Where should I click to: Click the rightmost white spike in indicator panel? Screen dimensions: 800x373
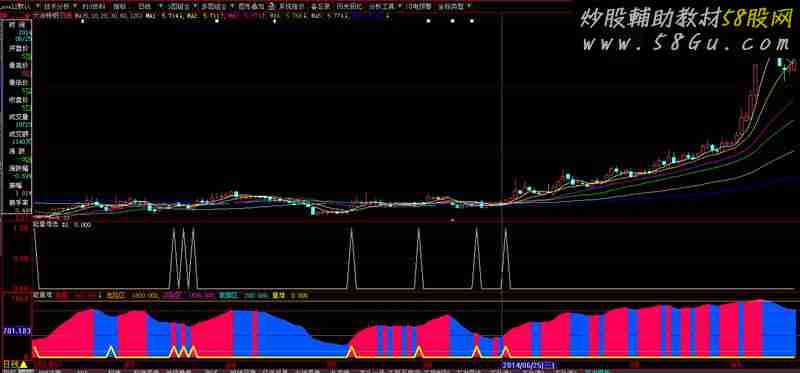click(506, 258)
